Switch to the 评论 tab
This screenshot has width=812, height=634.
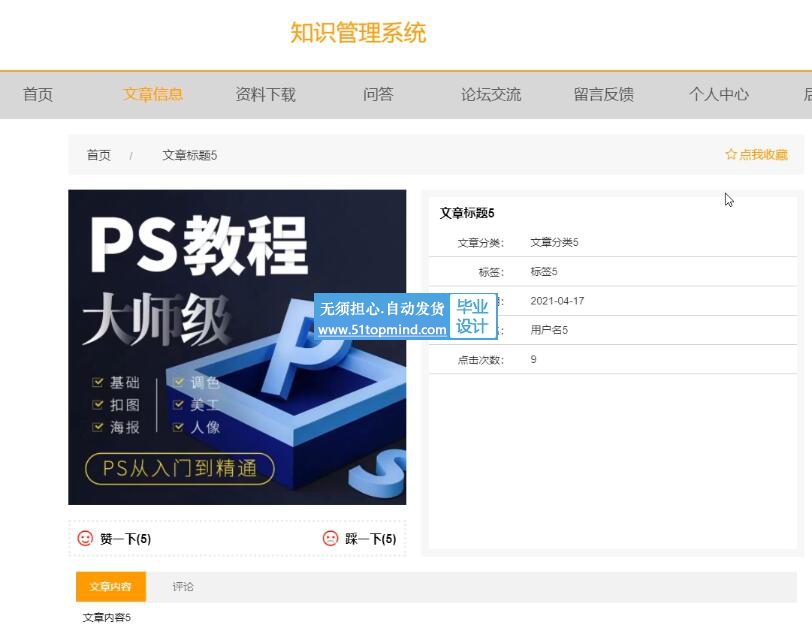pos(183,586)
